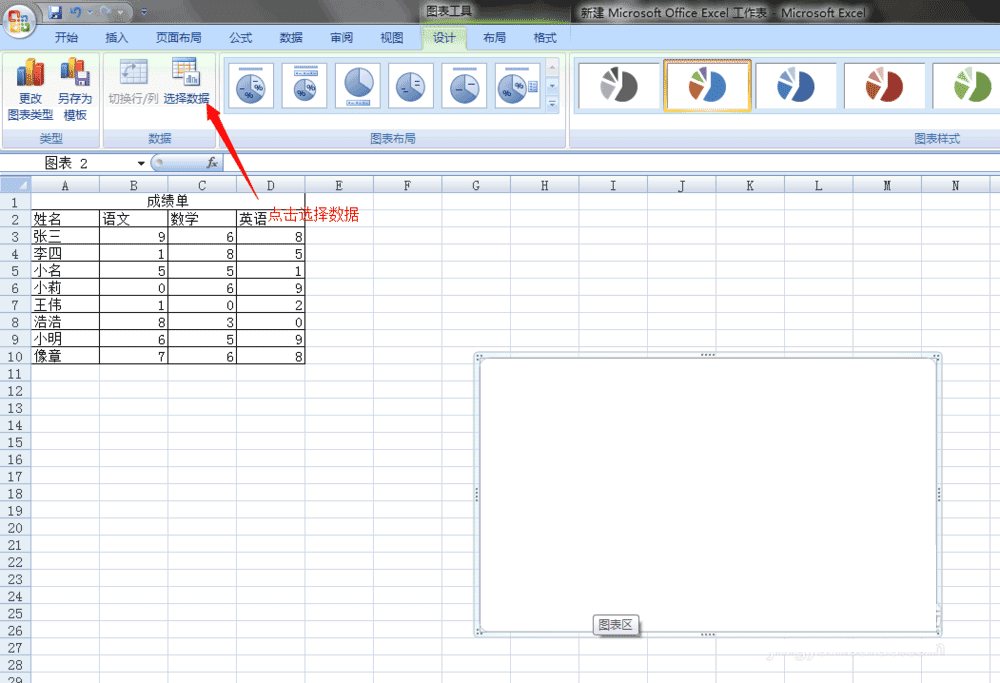The image size is (1000, 683).
Task: Click the empty chart area
Action: pos(708,494)
